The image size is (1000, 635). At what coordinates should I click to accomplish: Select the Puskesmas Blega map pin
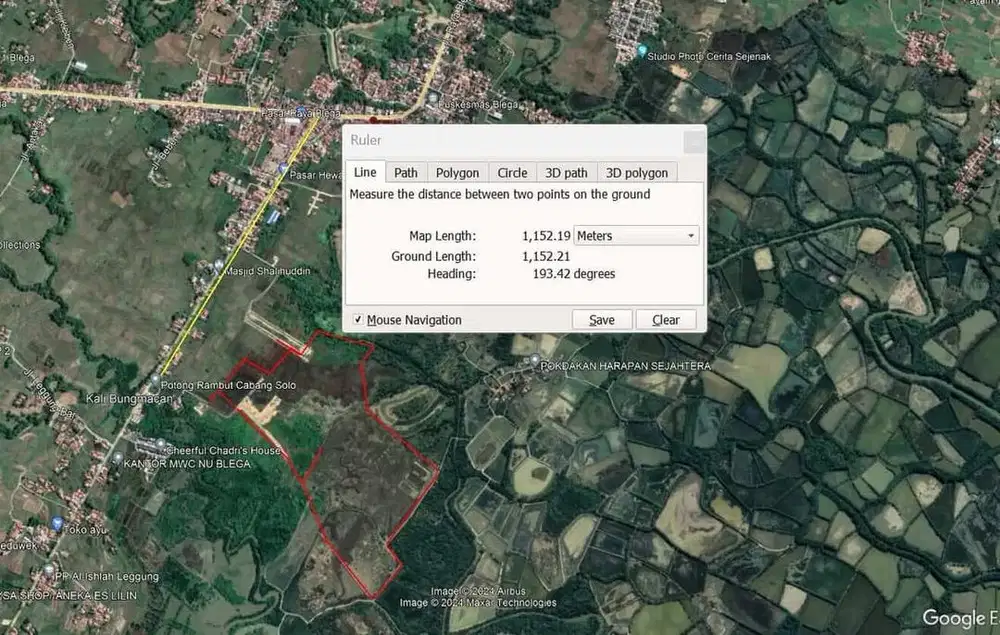click(x=433, y=99)
